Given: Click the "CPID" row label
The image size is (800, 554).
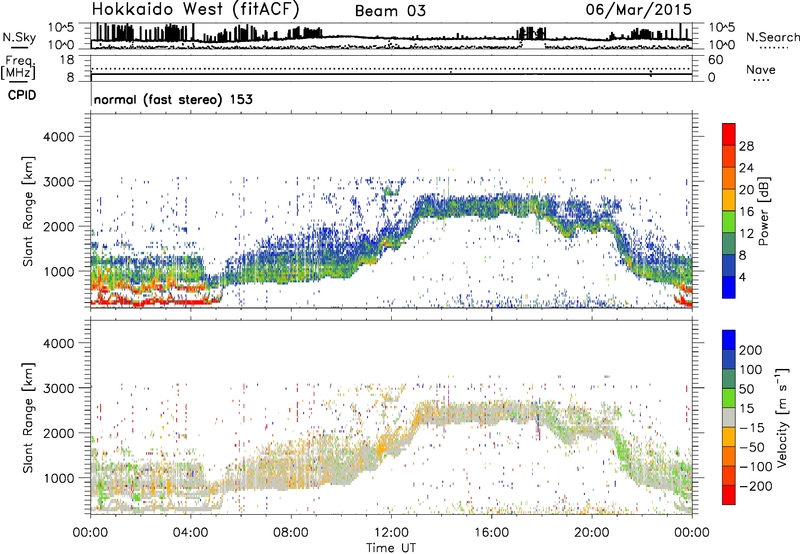Looking at the screenshot, I should click(x=22, y=95).
